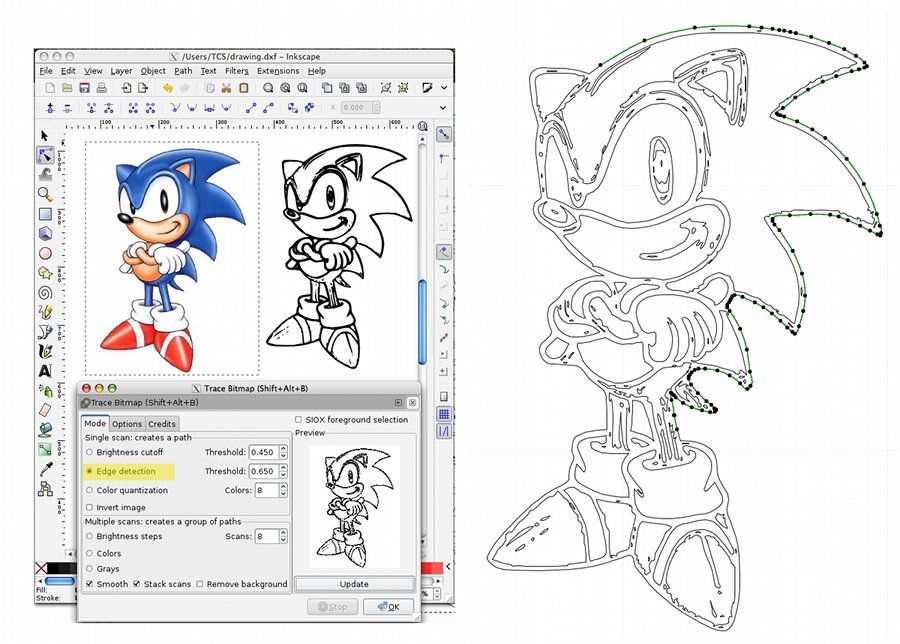
Task: Activate the Zoom tool
Action: pyautogui.click(x=45, y=196)
